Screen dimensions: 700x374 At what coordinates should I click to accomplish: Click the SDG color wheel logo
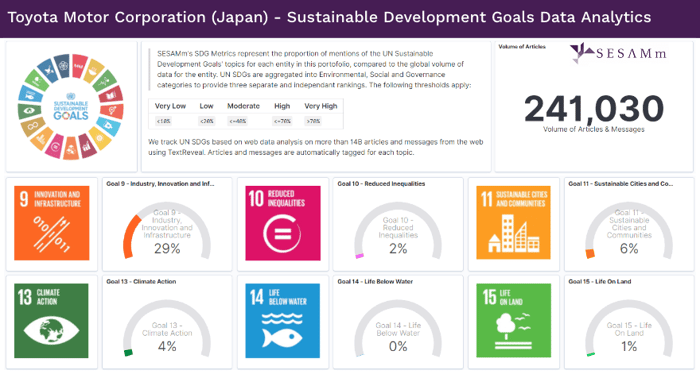[x=71, y=107]
